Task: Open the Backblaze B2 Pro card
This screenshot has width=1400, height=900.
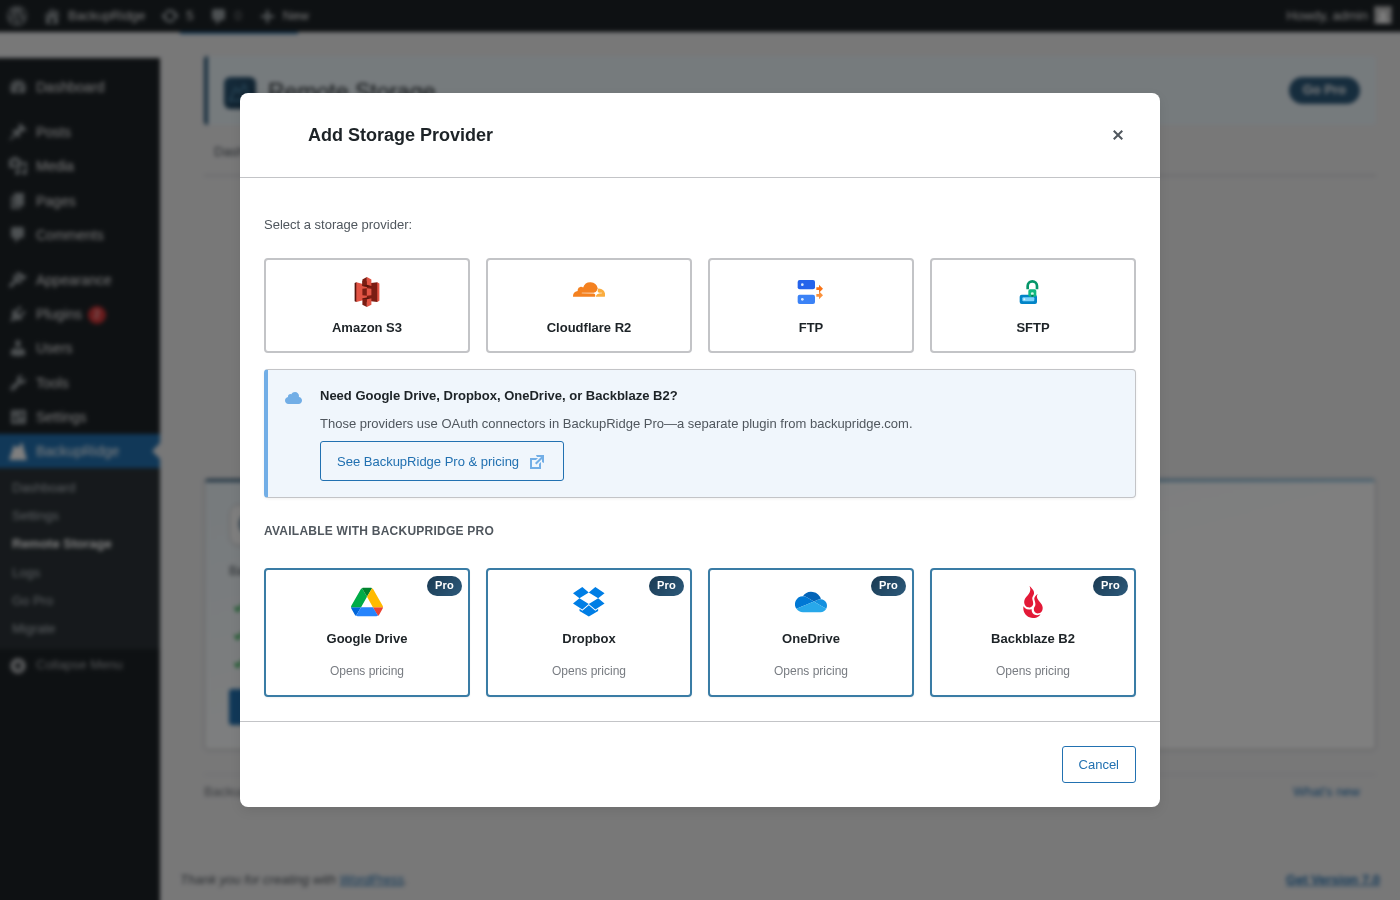Action: tap(1033, 632)
